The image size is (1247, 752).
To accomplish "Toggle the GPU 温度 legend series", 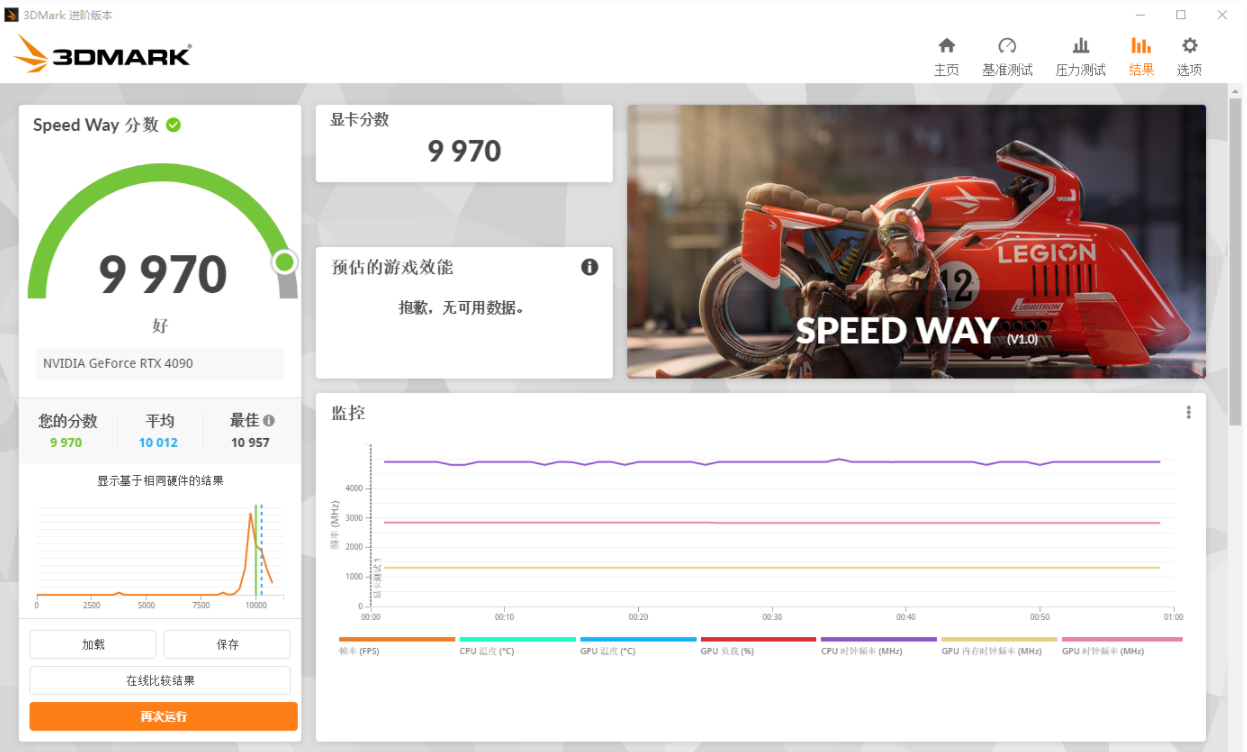I will pos(638,645).
